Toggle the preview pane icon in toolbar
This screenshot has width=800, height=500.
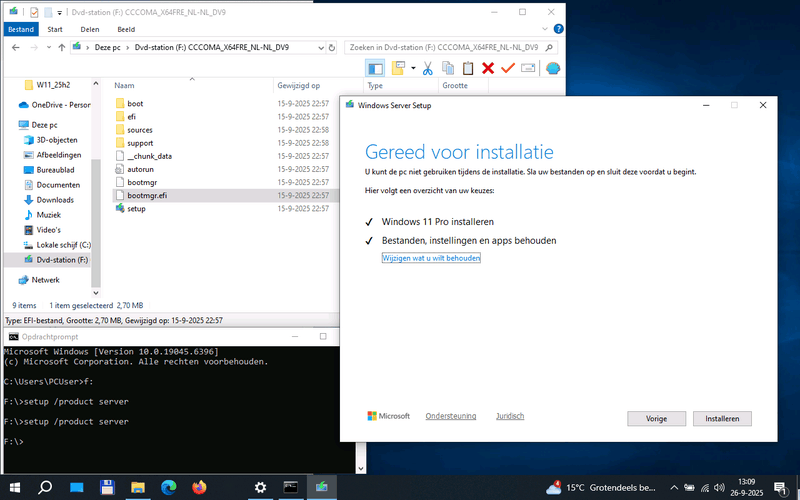click(x=376, y=68)
